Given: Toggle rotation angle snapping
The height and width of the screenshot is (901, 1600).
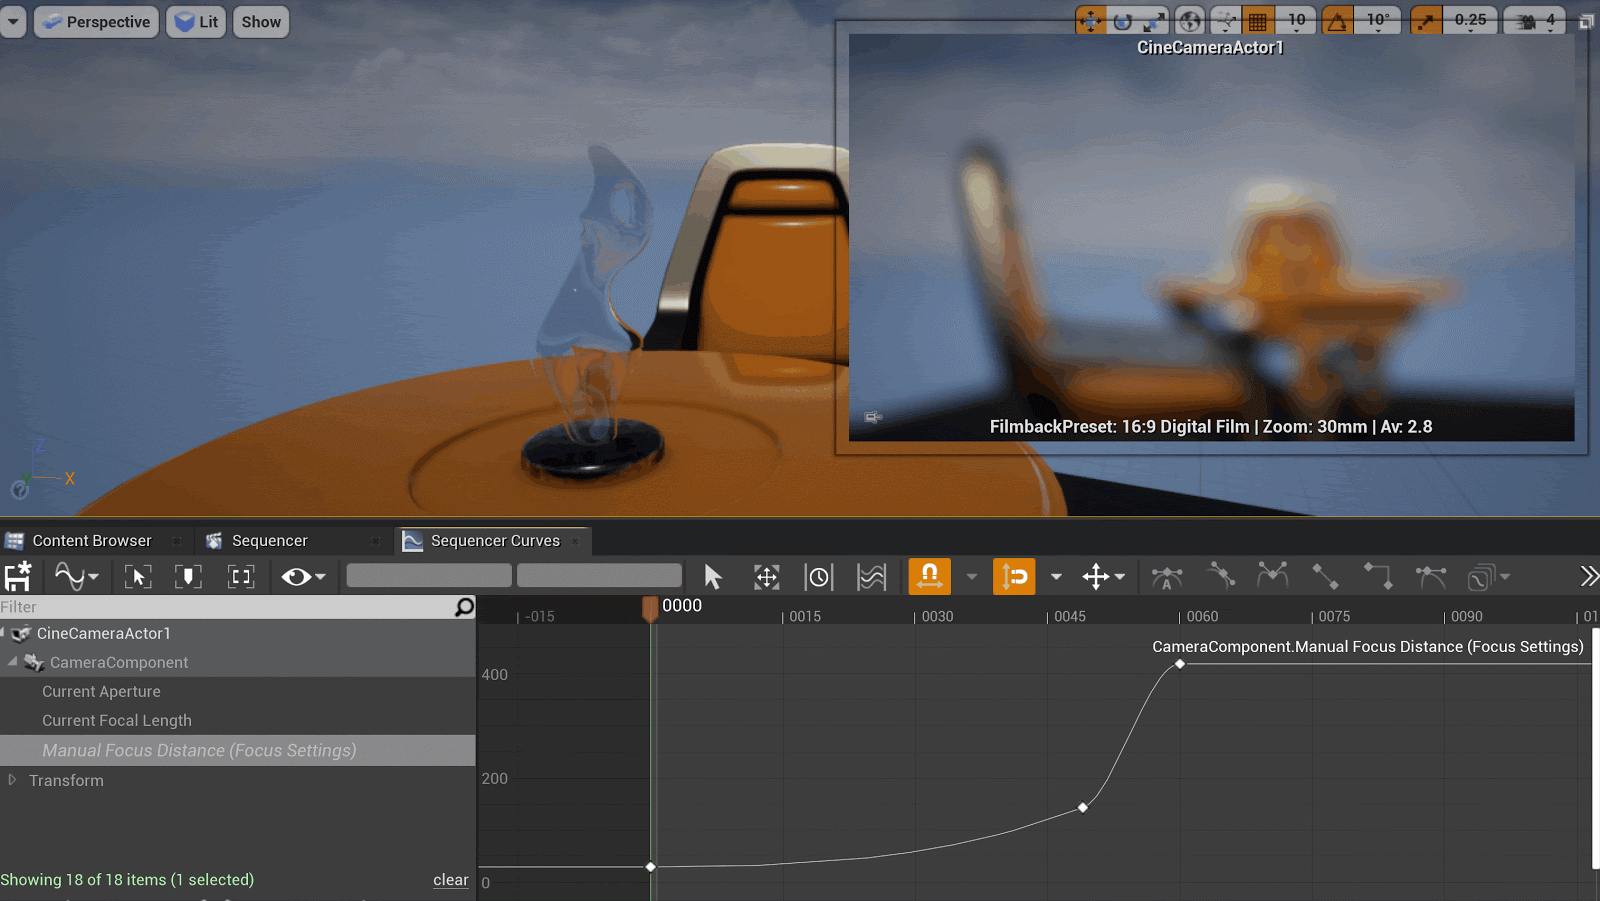Looking at the screenshot, I should coord(1337,21).
